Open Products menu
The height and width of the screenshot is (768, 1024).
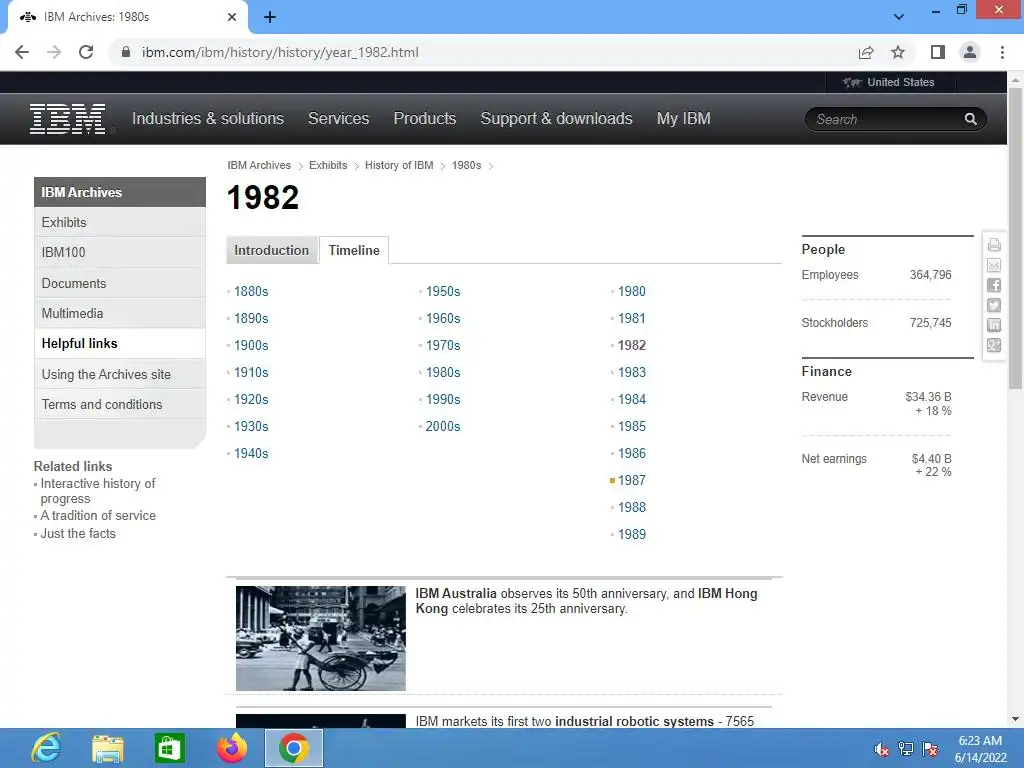coord(424,119)
